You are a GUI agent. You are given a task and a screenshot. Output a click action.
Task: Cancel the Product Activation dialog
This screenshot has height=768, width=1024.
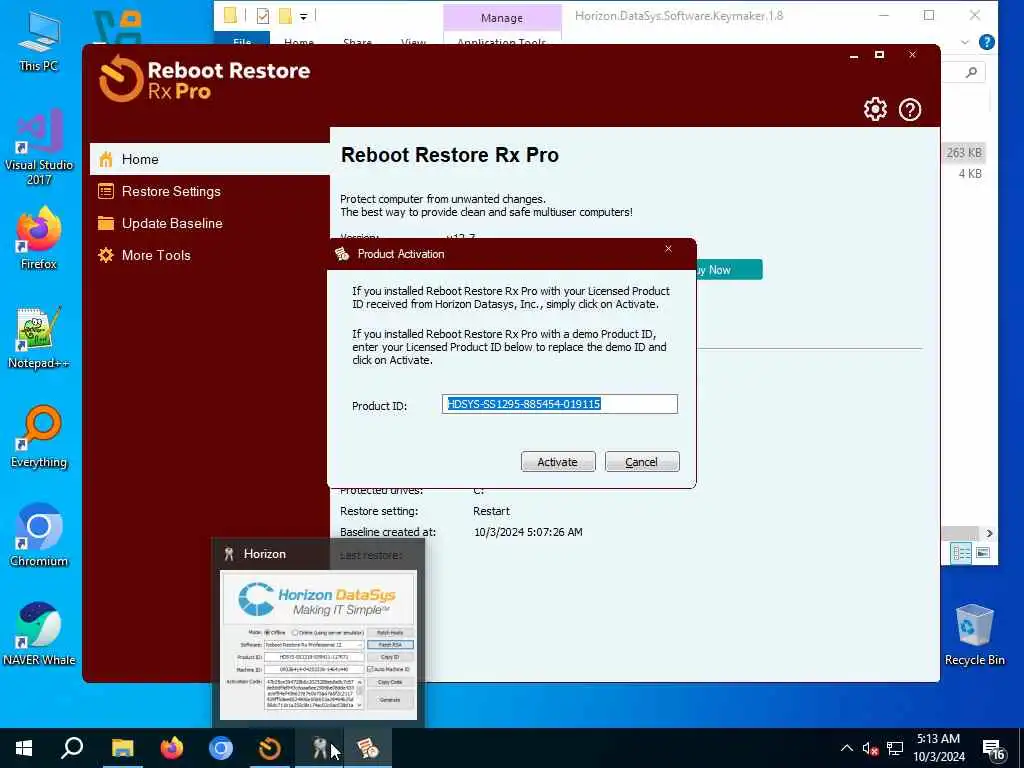click(642, 462)
